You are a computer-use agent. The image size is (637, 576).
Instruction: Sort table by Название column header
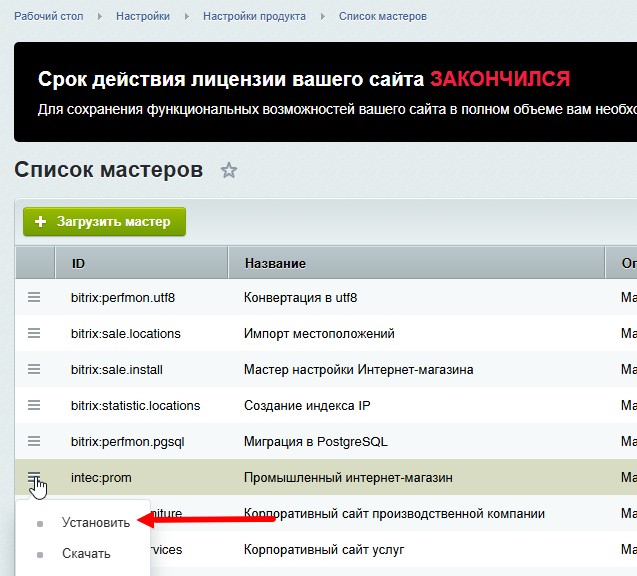(x=416, y=263)
